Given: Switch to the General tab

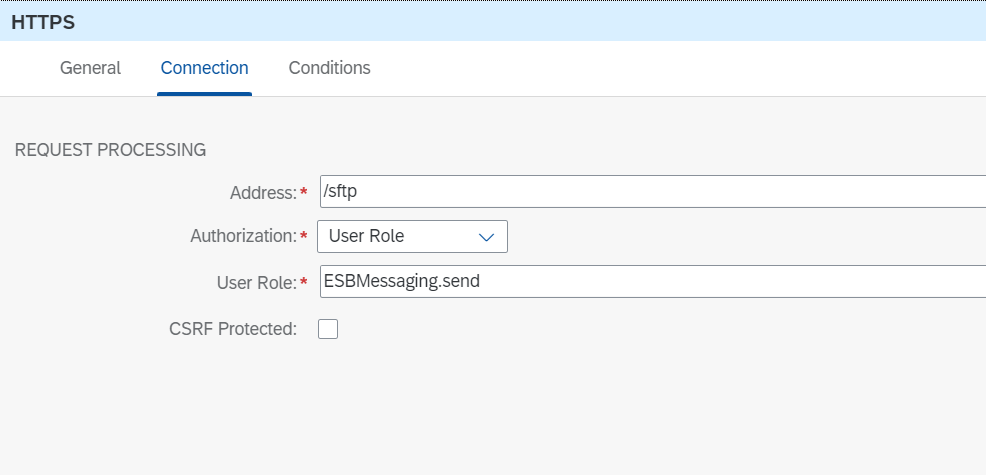Looking at the screenshot, I should [x=90, y=68].
